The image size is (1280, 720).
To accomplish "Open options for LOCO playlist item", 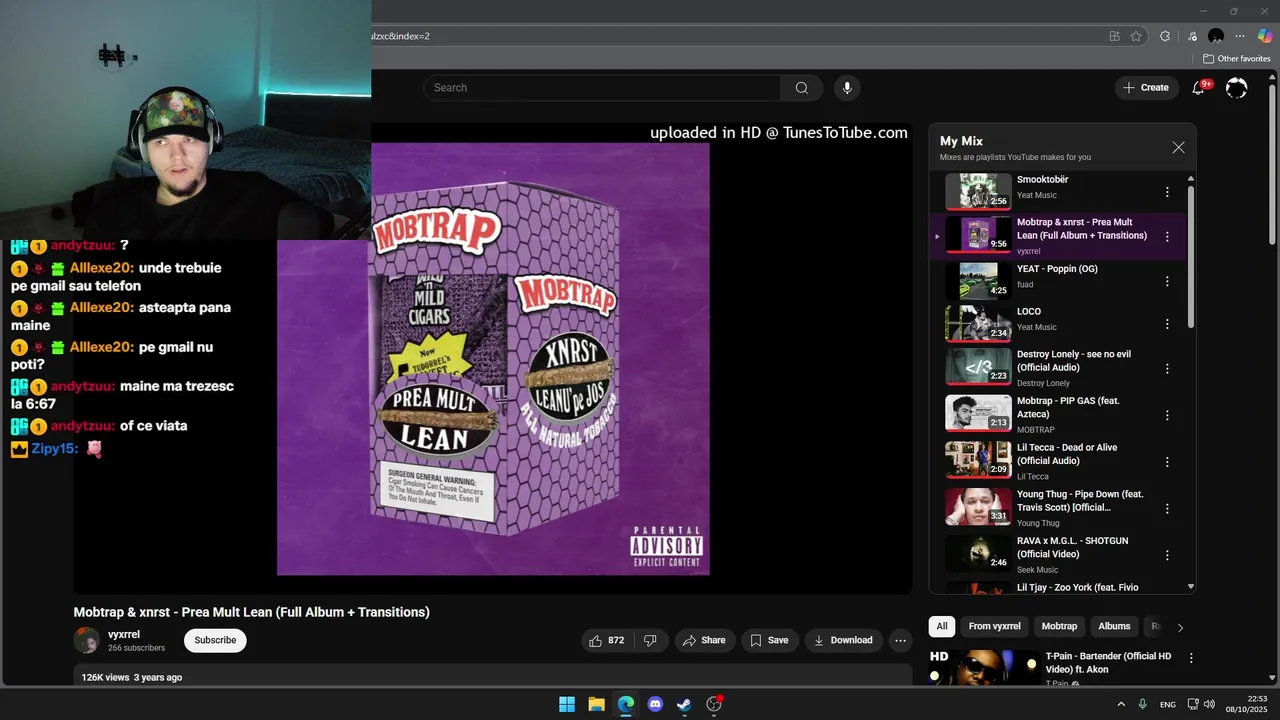I will tap(1166, 324).
